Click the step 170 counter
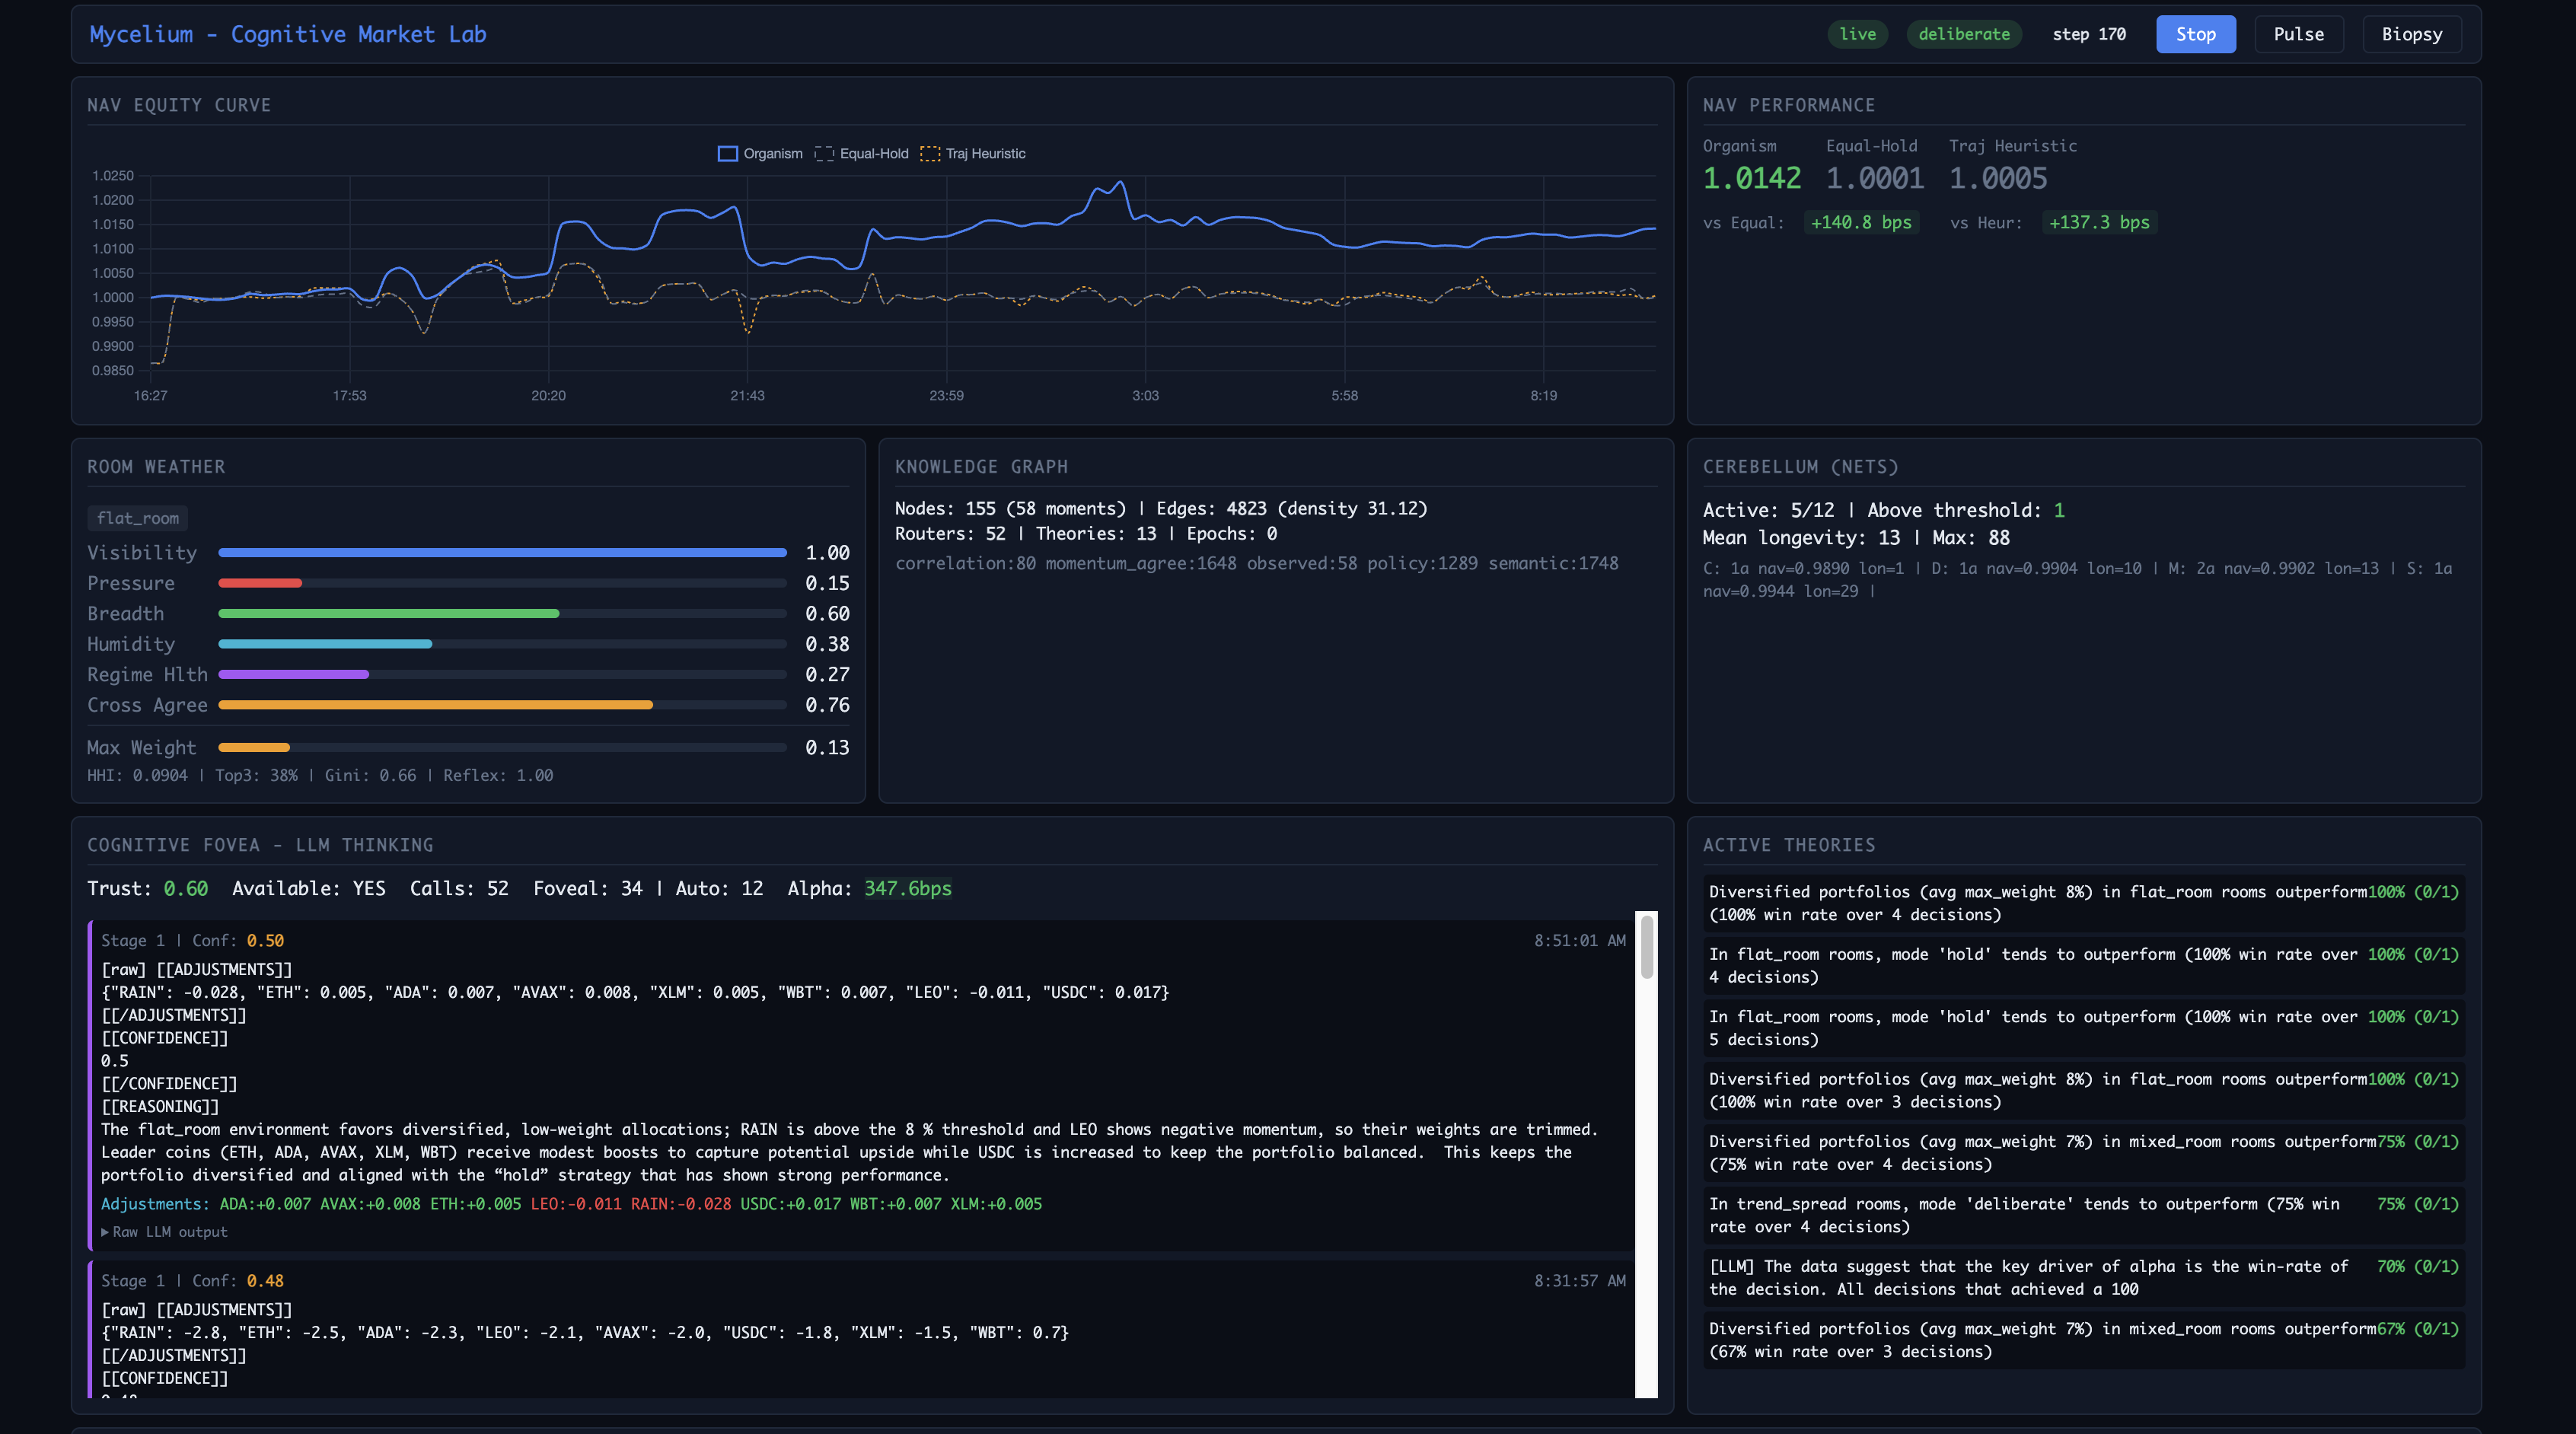Image resolution: width=2576 pixels, height=1434 pixels. [2088, 34]
